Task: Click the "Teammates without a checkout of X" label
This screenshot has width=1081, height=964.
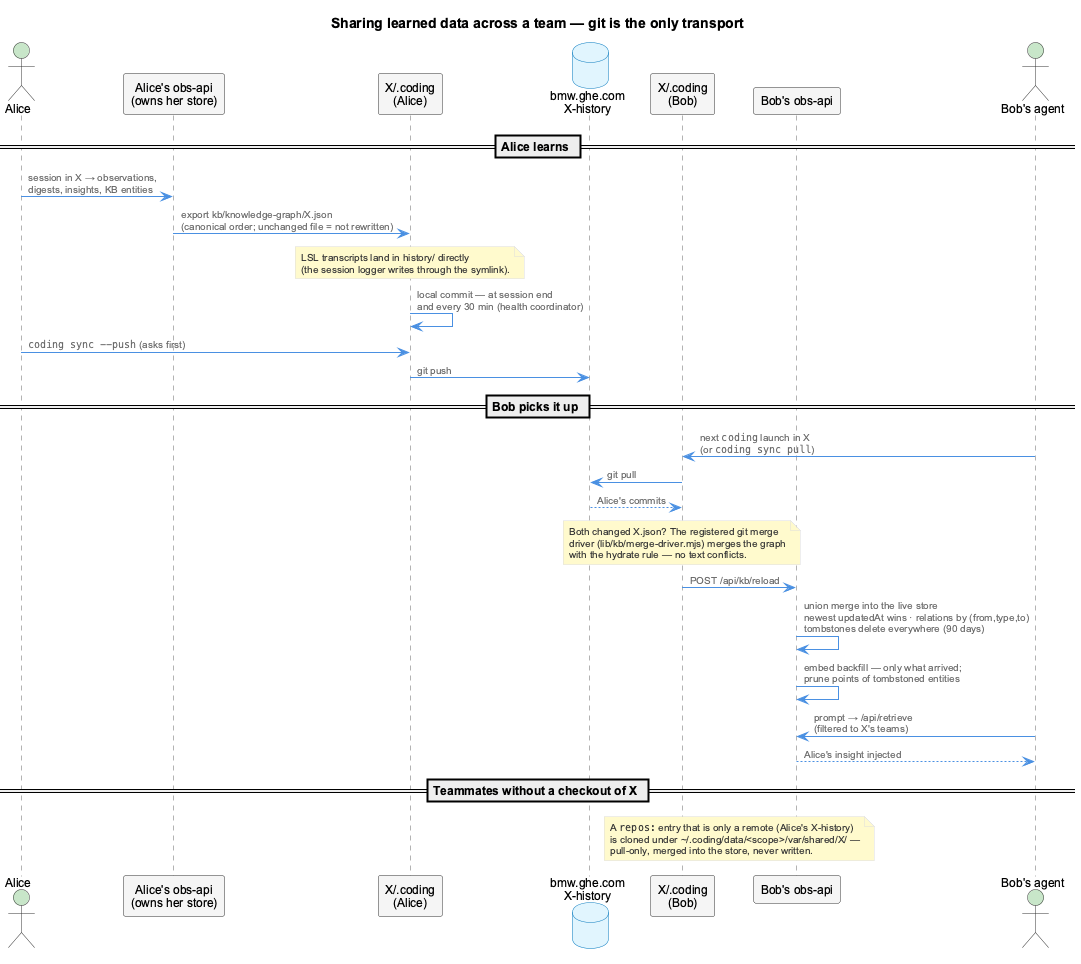Action: (x=538, y=790)
